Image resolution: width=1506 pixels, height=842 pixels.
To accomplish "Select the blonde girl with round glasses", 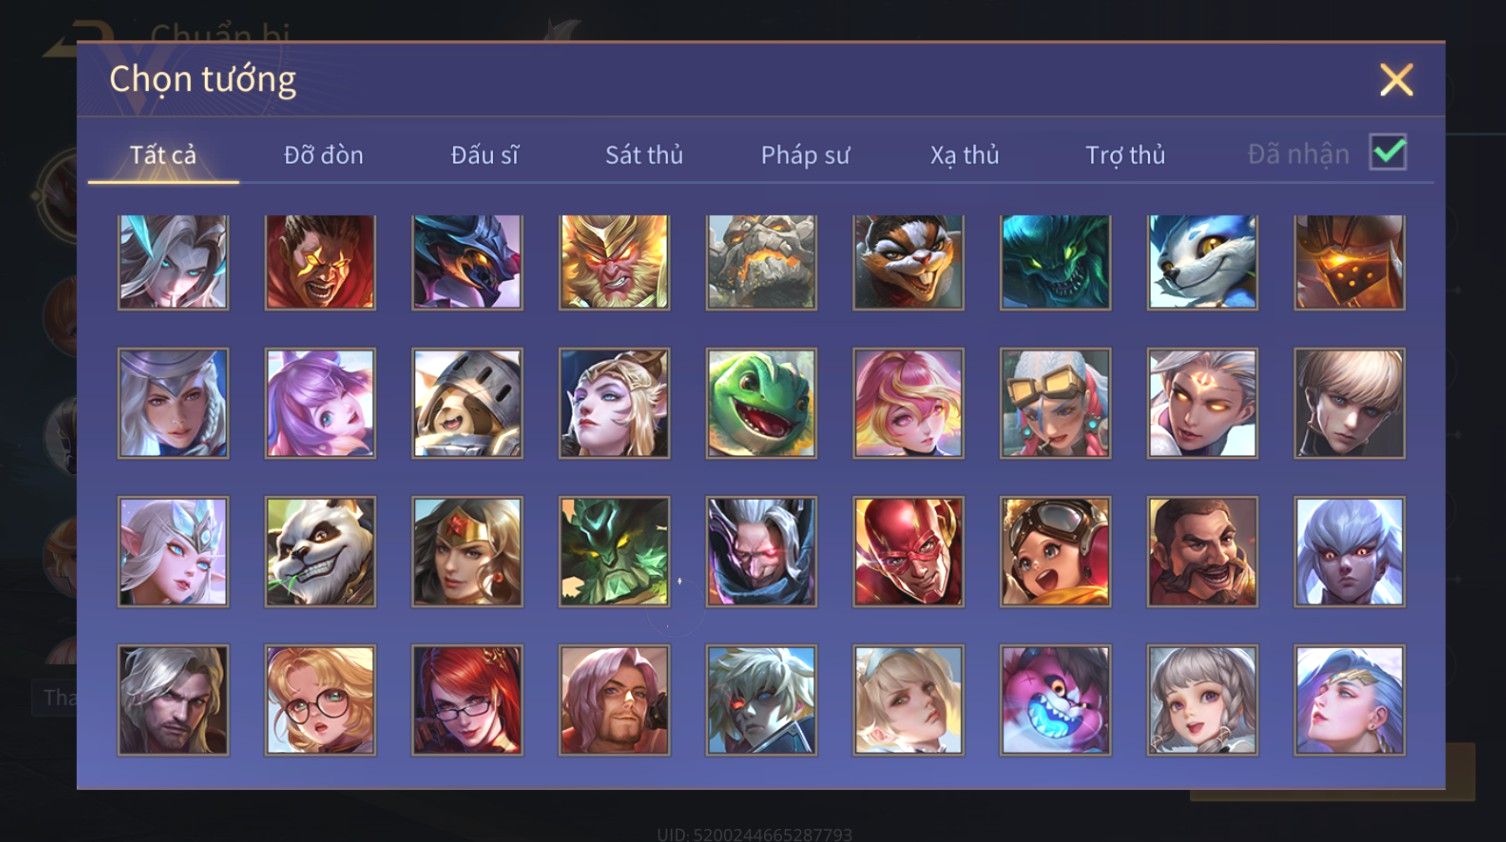I will point(320,699).
